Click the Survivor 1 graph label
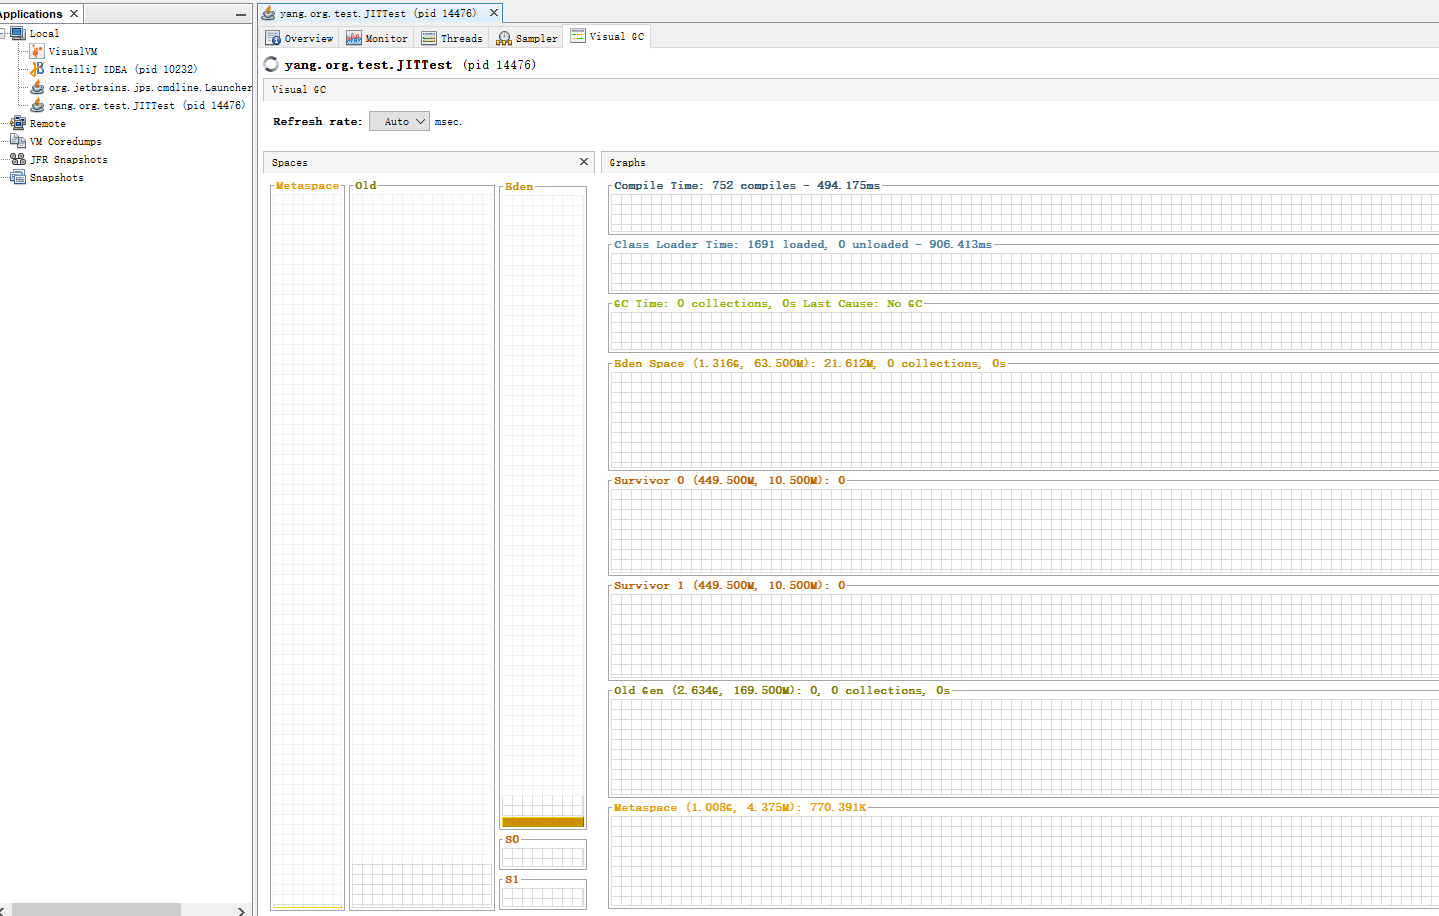 click(730, 585)
